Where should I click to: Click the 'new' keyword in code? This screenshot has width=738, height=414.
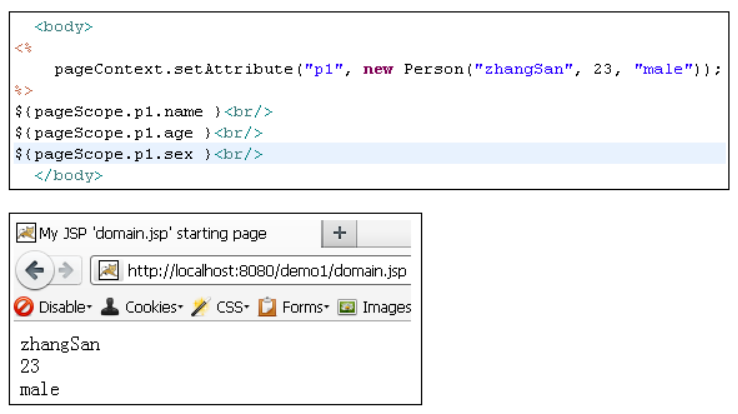pos(378,70)
